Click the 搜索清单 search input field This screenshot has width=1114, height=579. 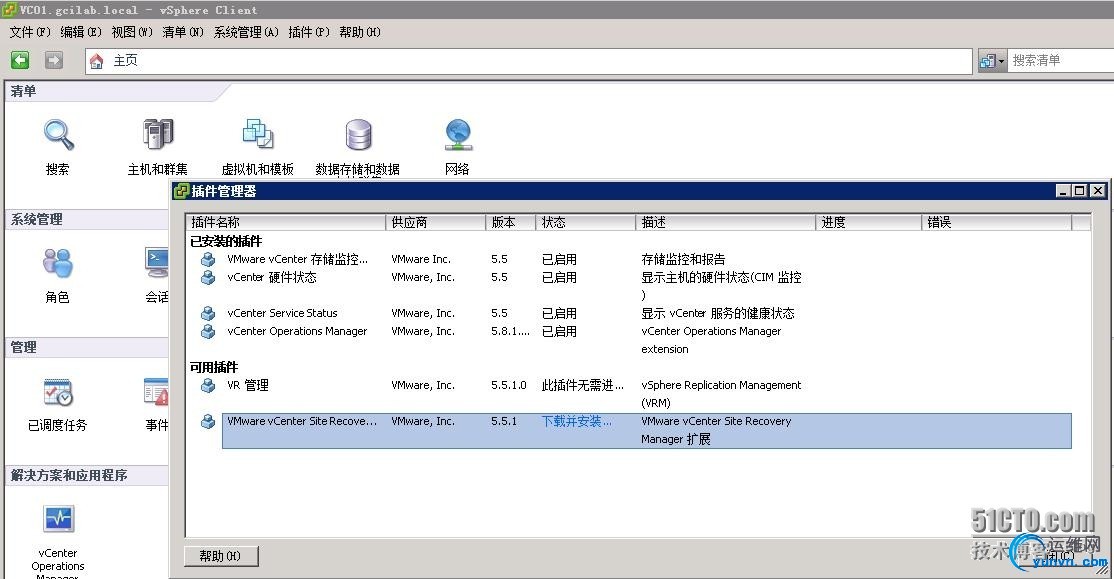pyautogui.click(x=1061, y=61)
